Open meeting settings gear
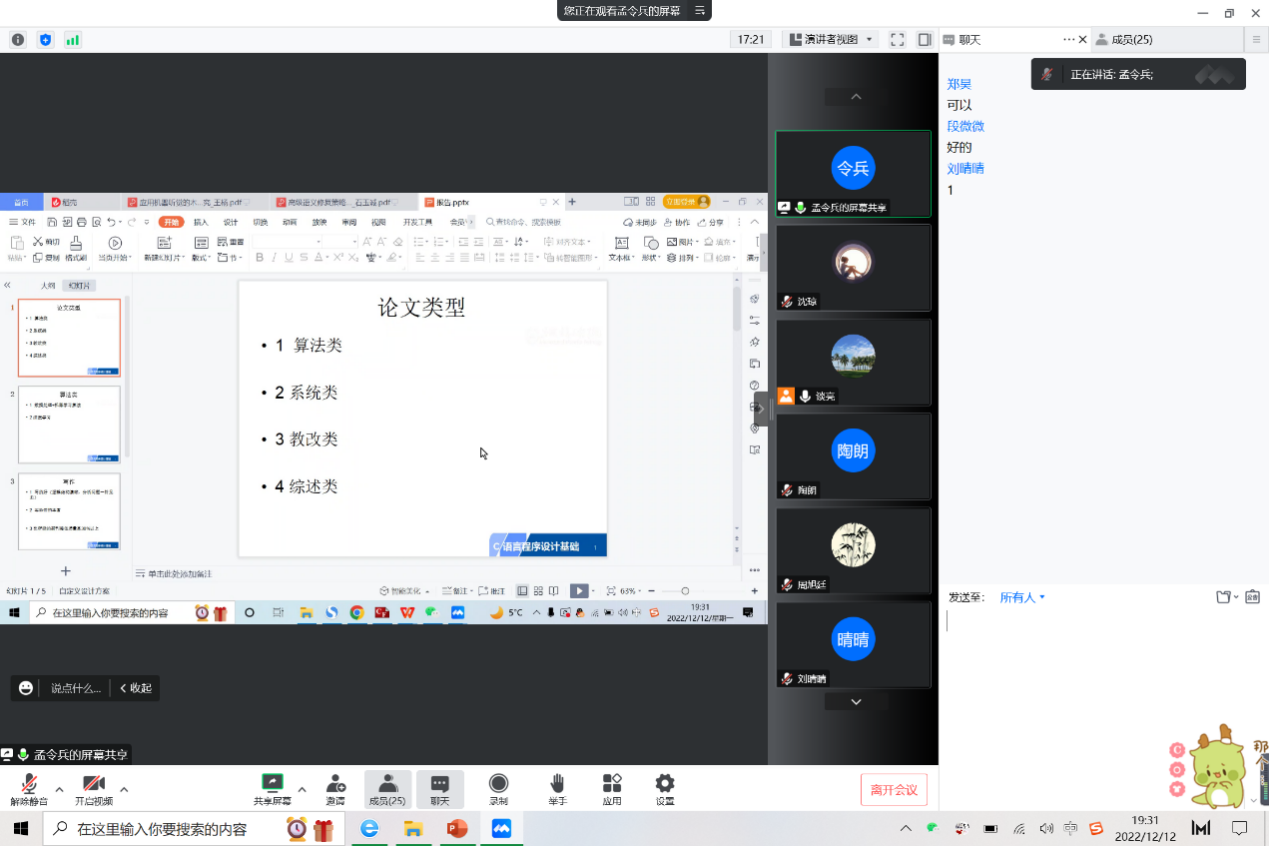The image size is (1269, 846). click(x=663, y=789)
